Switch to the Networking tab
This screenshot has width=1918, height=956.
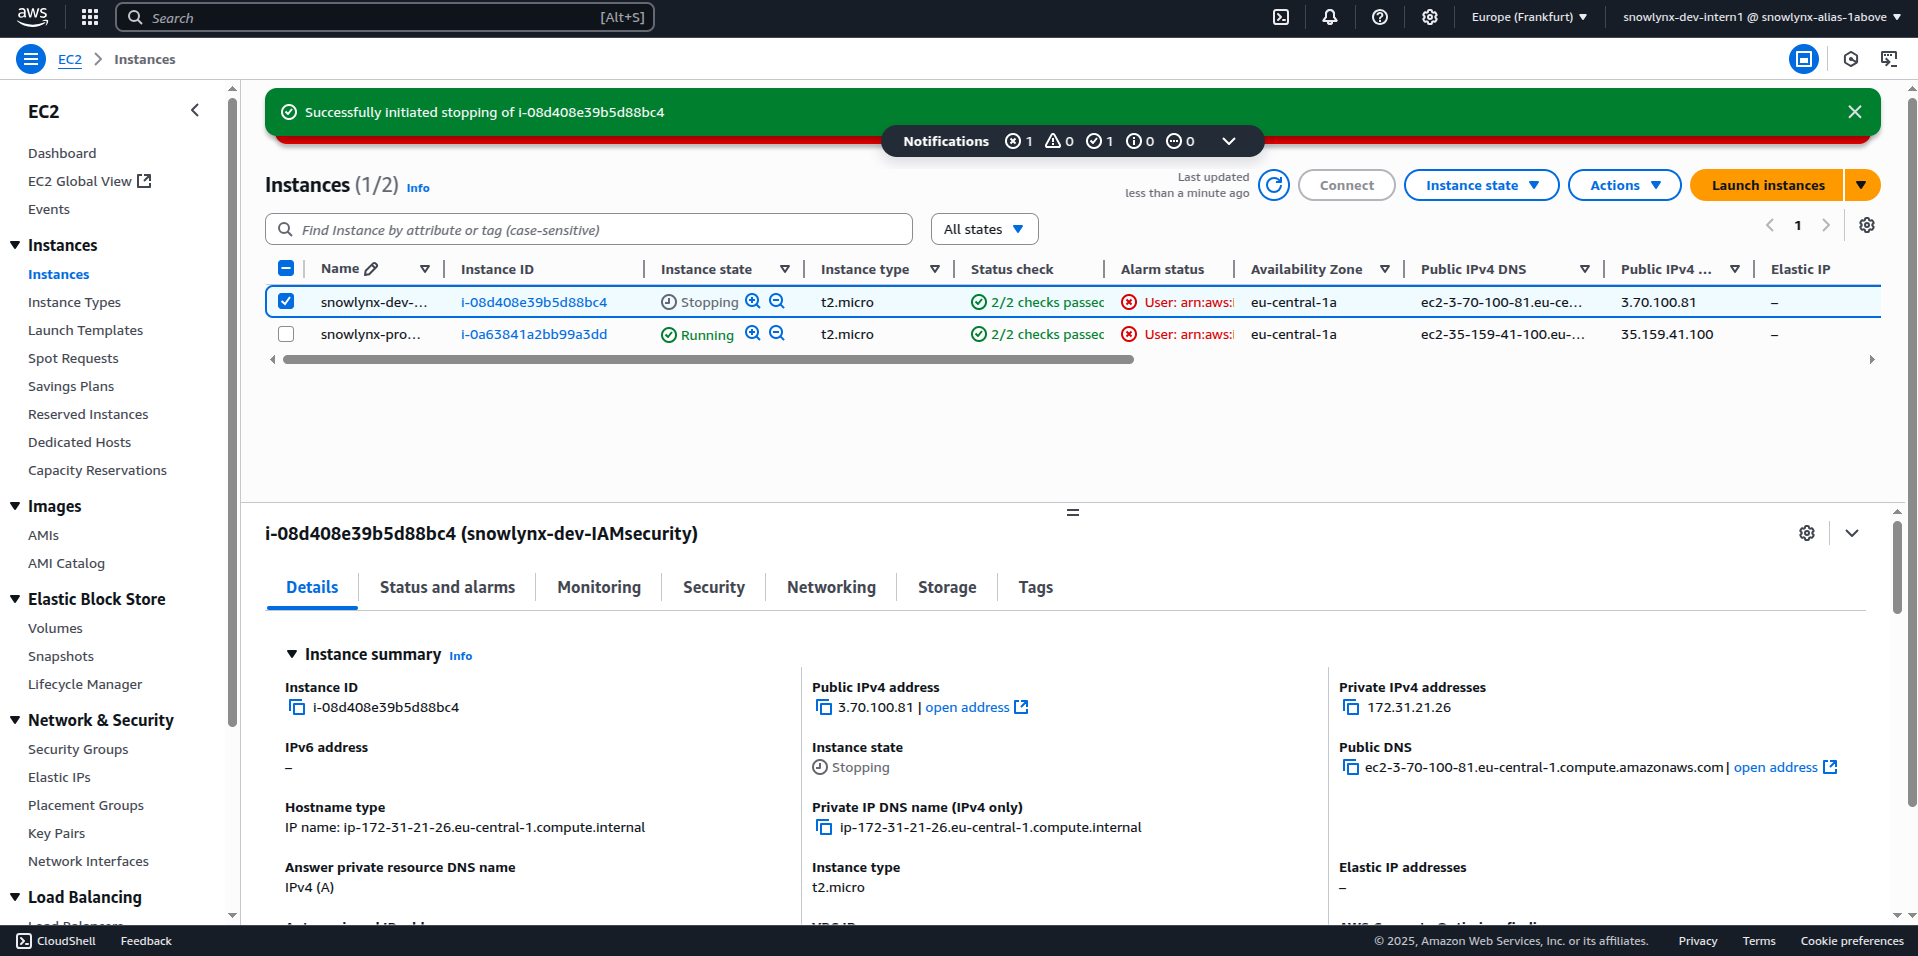830,588
